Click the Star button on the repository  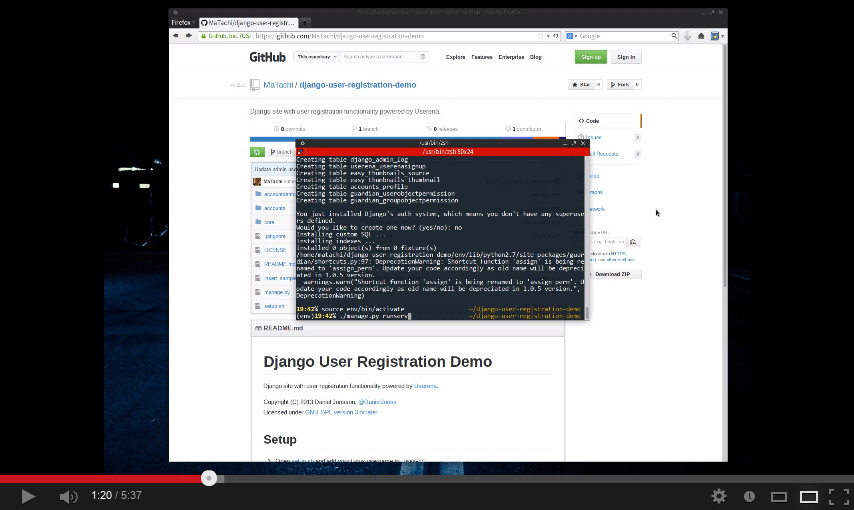coord(581,84)
